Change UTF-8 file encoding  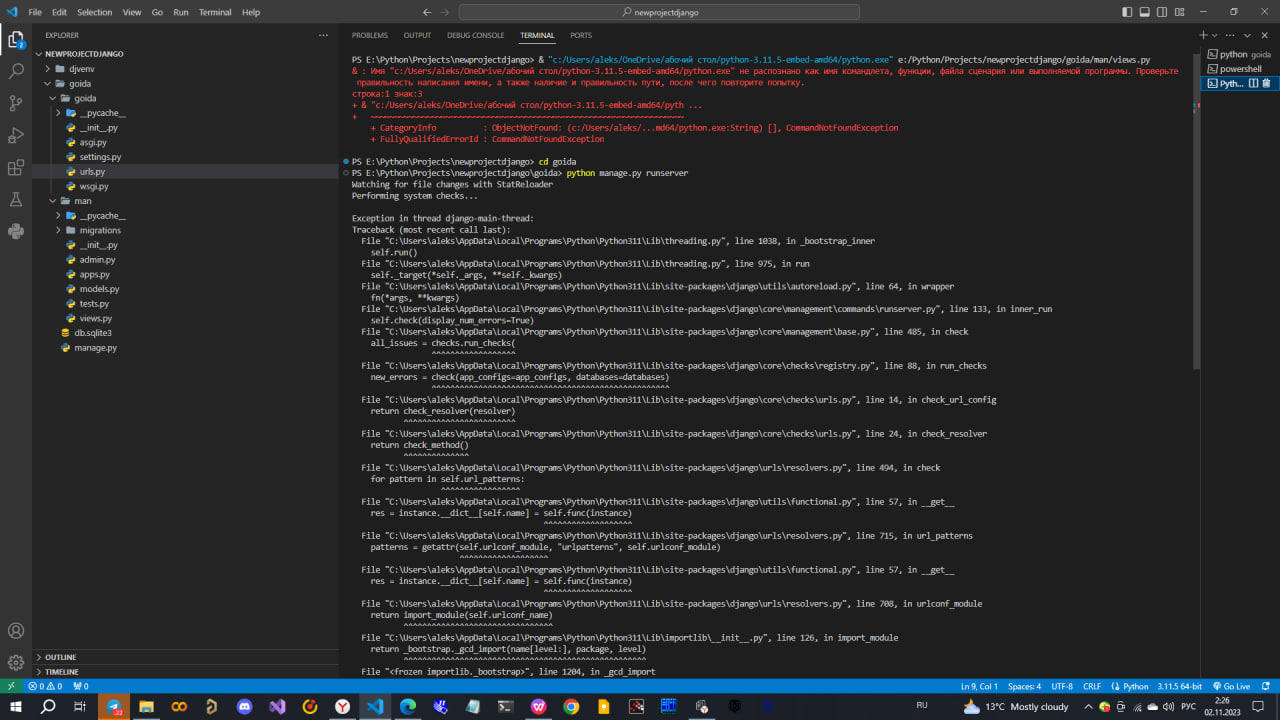pos(1062,686)
